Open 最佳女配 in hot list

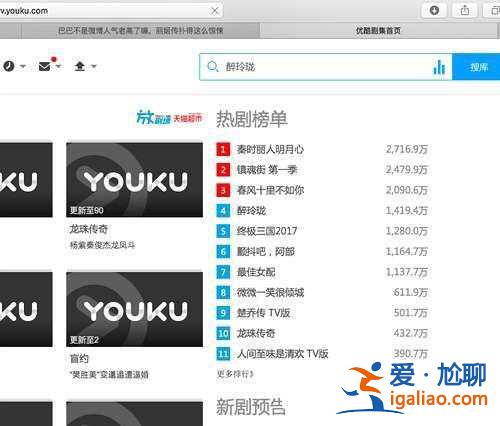coord(256,272)
